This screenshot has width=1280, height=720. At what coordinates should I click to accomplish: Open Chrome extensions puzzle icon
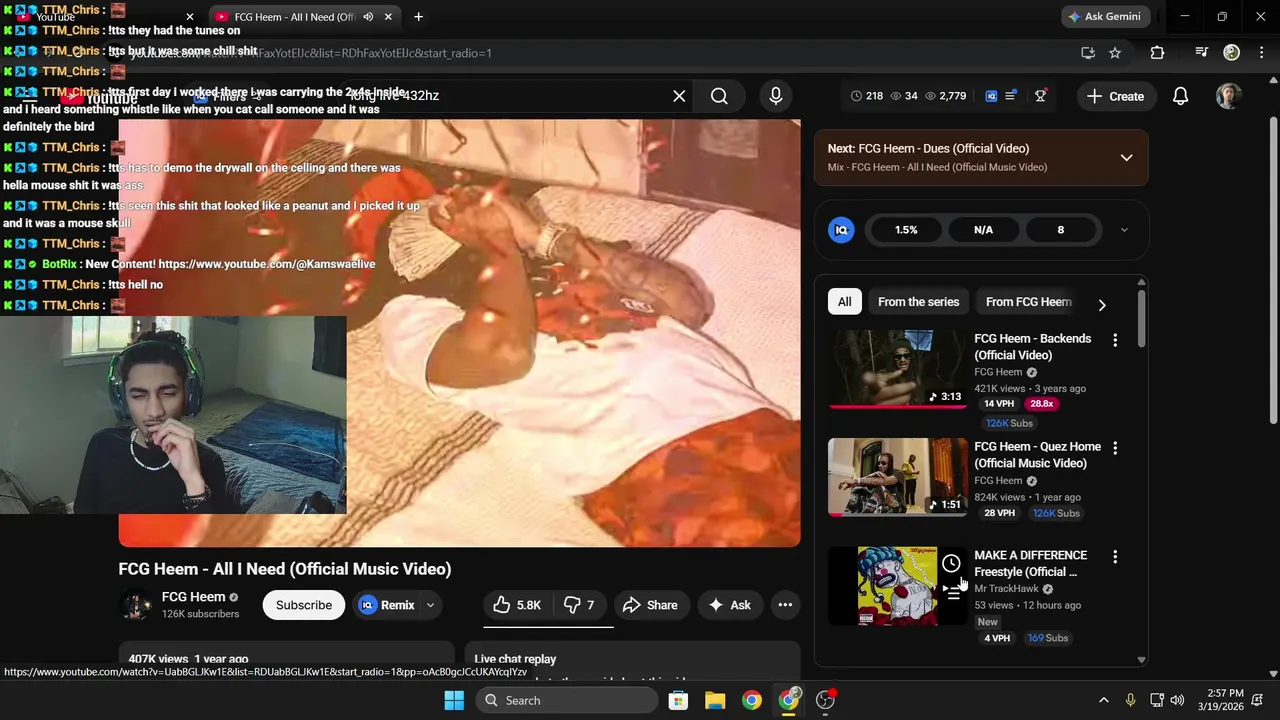1157,53
